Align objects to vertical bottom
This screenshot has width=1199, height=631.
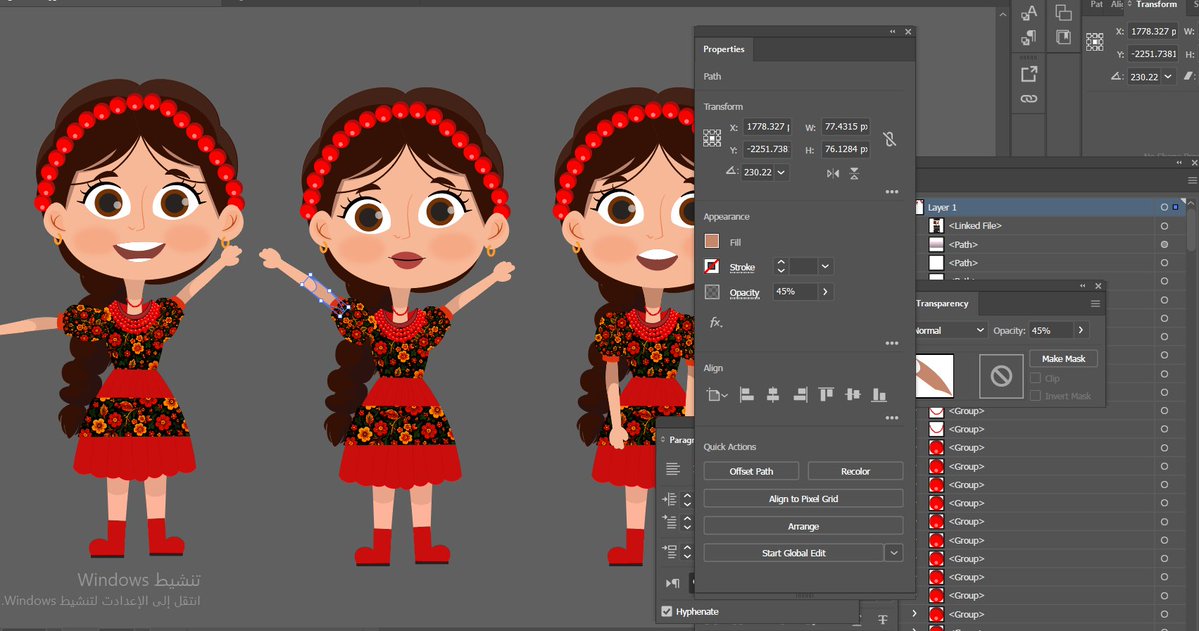pyautogui.click(x=879, y=395)
